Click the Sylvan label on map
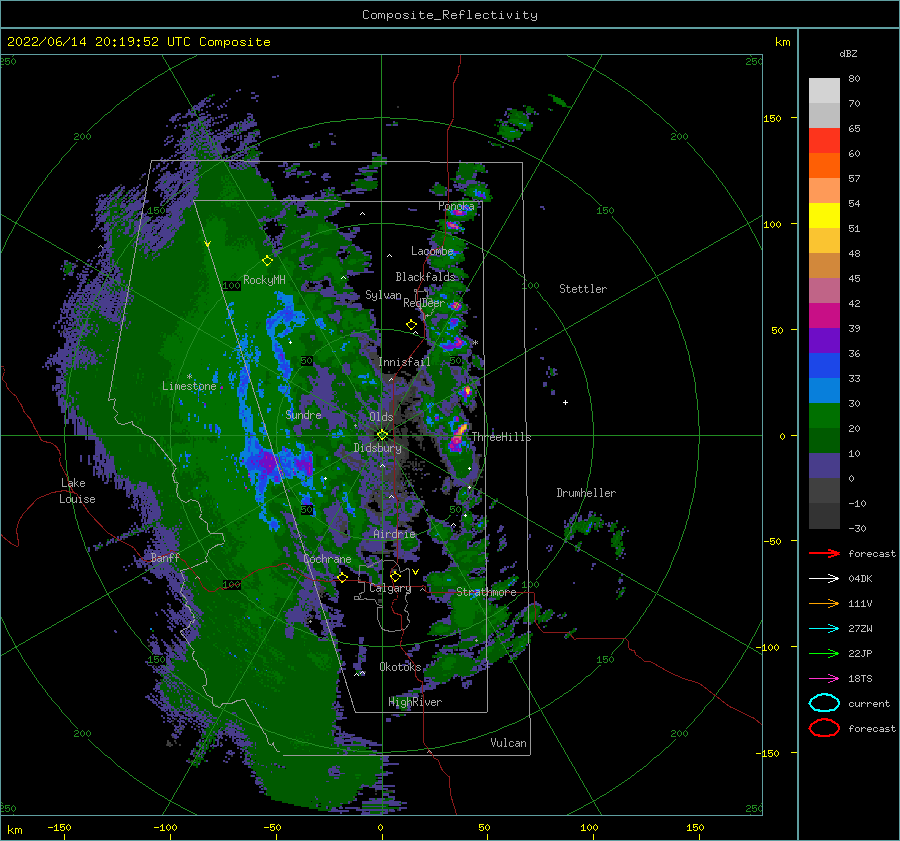The height and width of the screenshot is (841, 900). pyautogui.click(x=383, y=295)
